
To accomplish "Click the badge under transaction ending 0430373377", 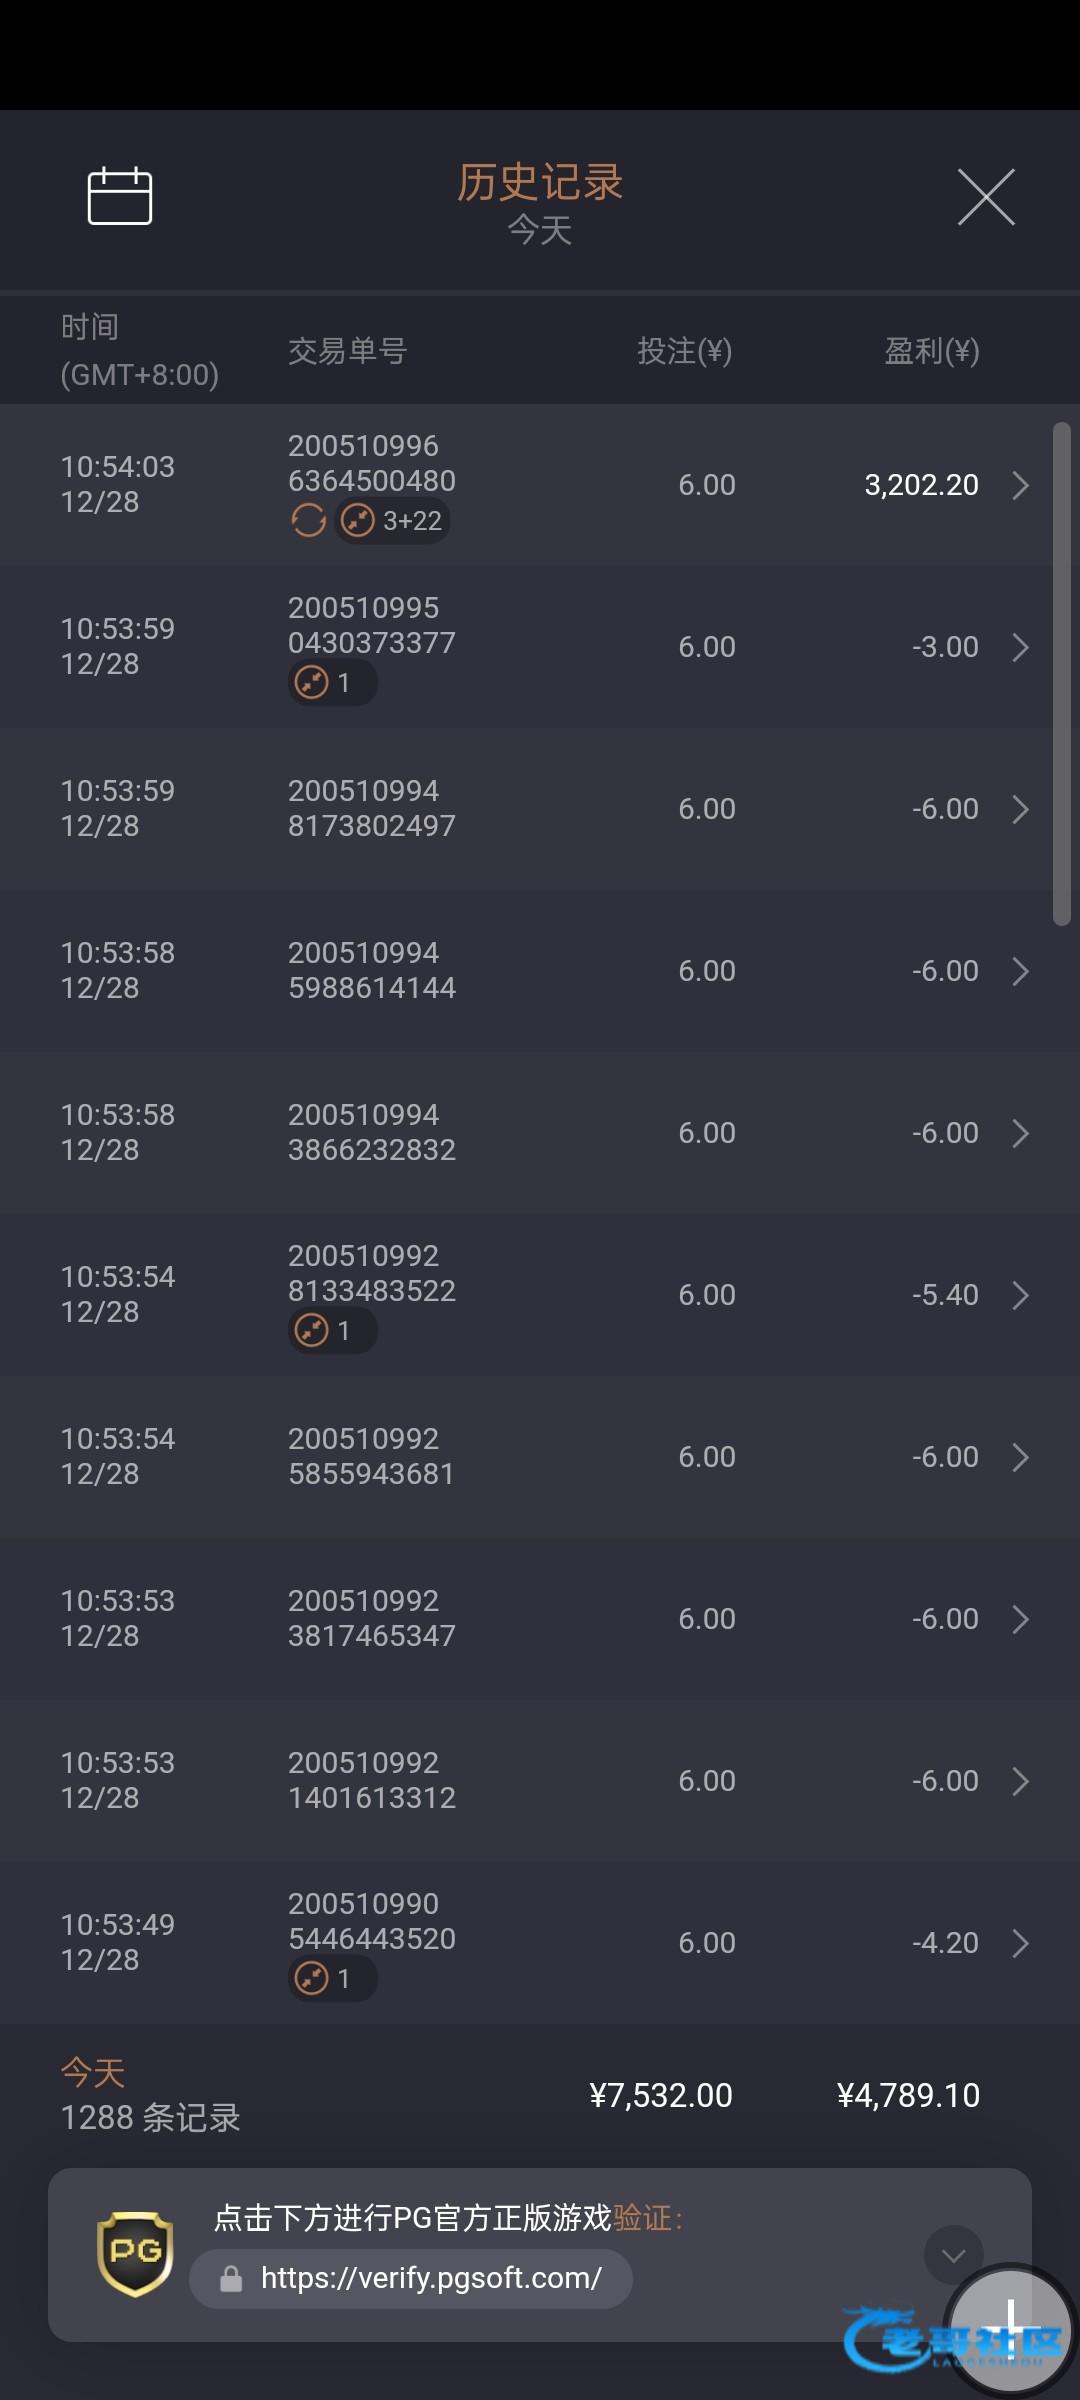I will click(331, 683).
